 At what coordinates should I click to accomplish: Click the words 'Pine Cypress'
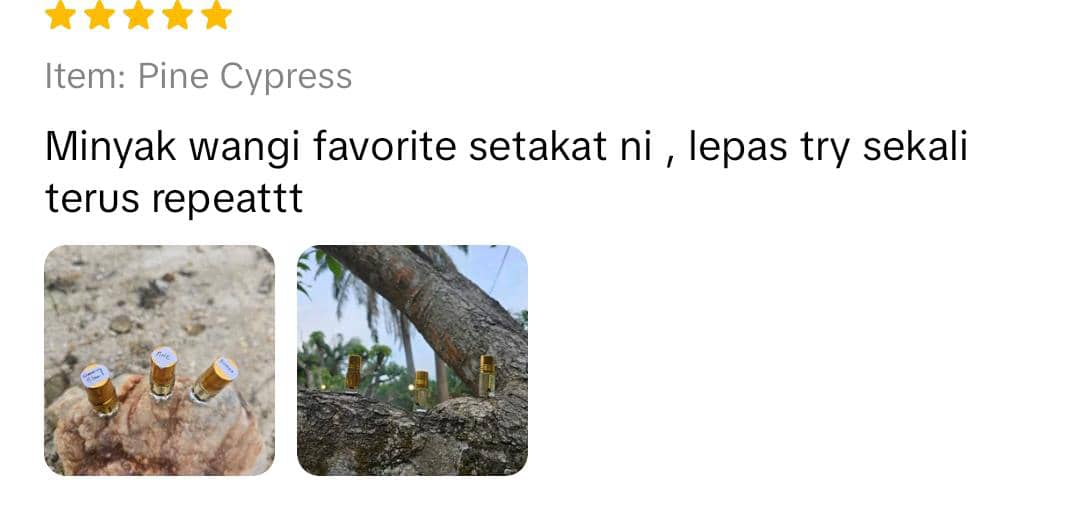[x=245, y=76]
